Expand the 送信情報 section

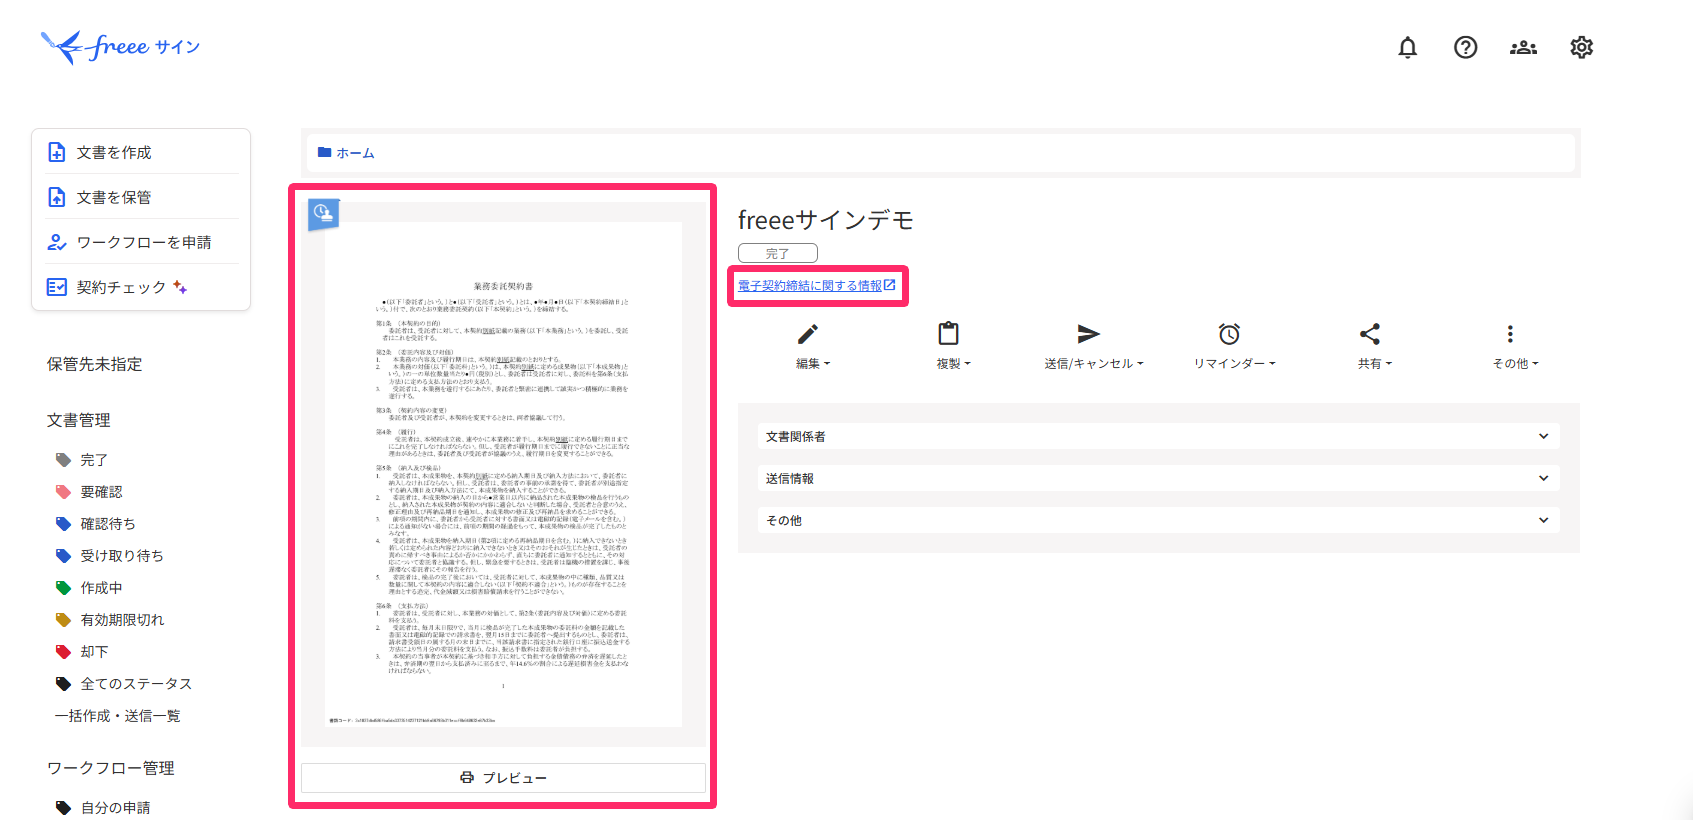[x=1158, y=478]
